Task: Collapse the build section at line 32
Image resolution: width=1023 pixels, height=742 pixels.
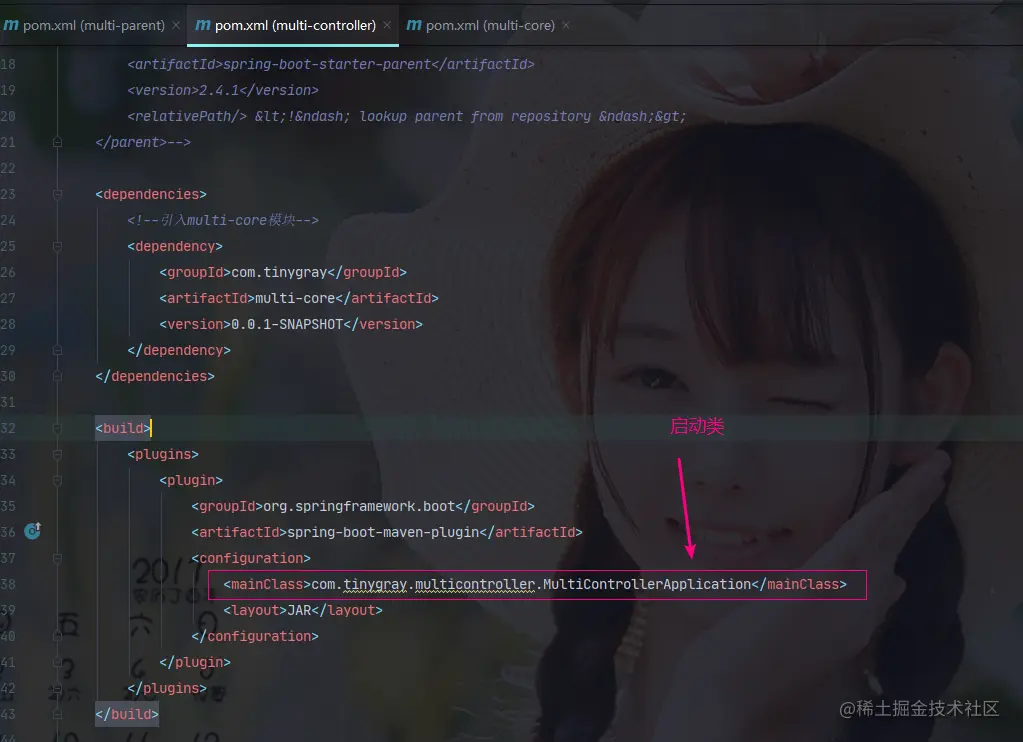Action: pos(57,428)
